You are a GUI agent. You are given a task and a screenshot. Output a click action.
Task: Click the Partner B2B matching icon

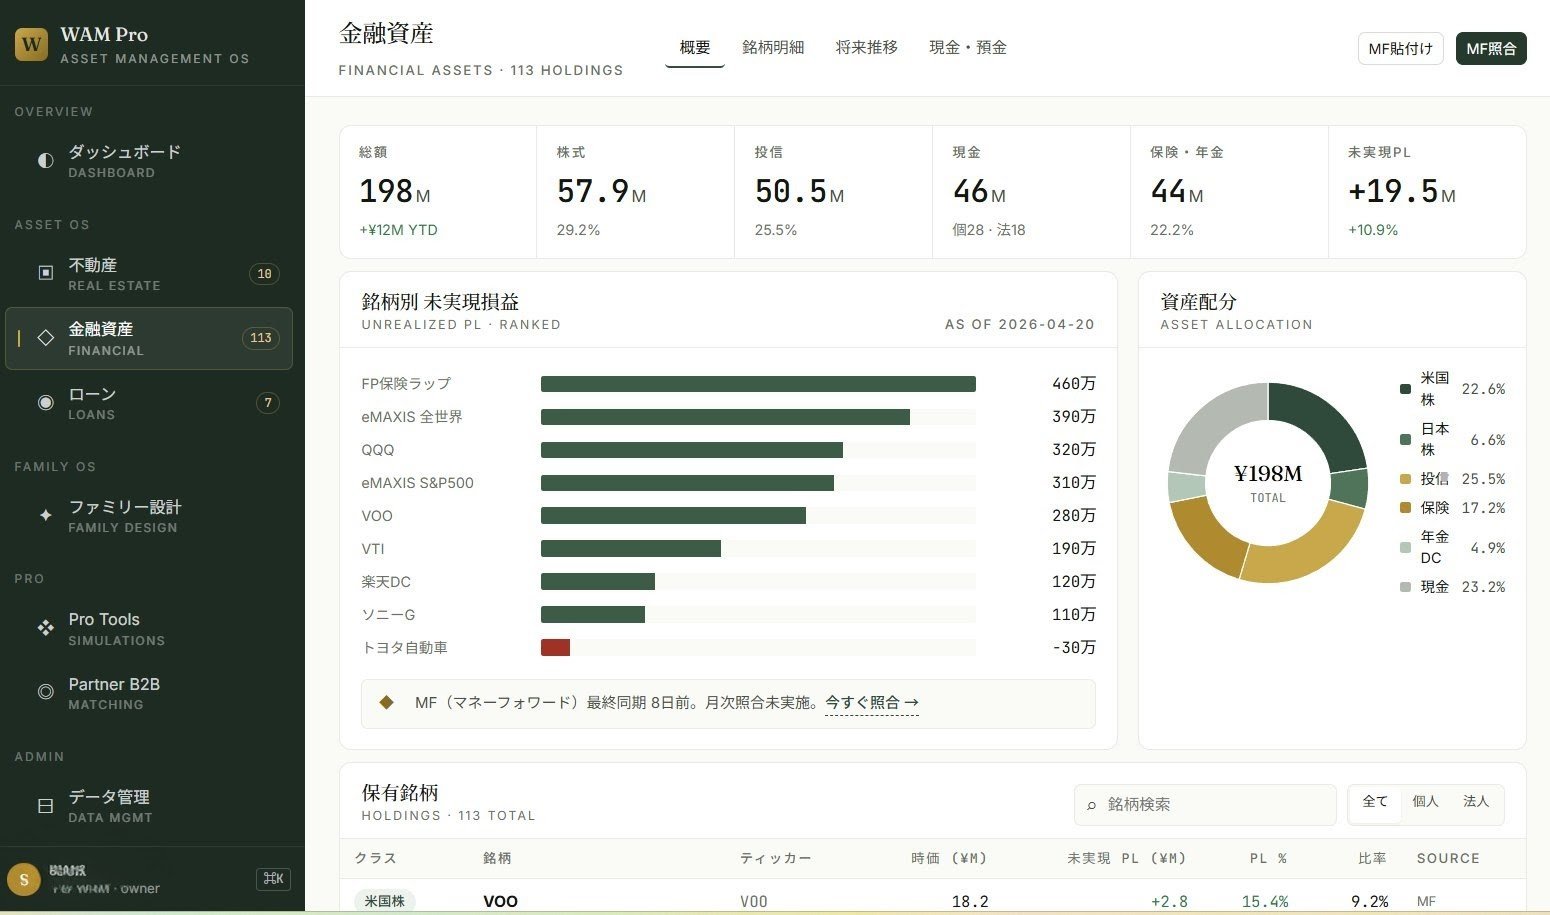[x=45, y=691]
